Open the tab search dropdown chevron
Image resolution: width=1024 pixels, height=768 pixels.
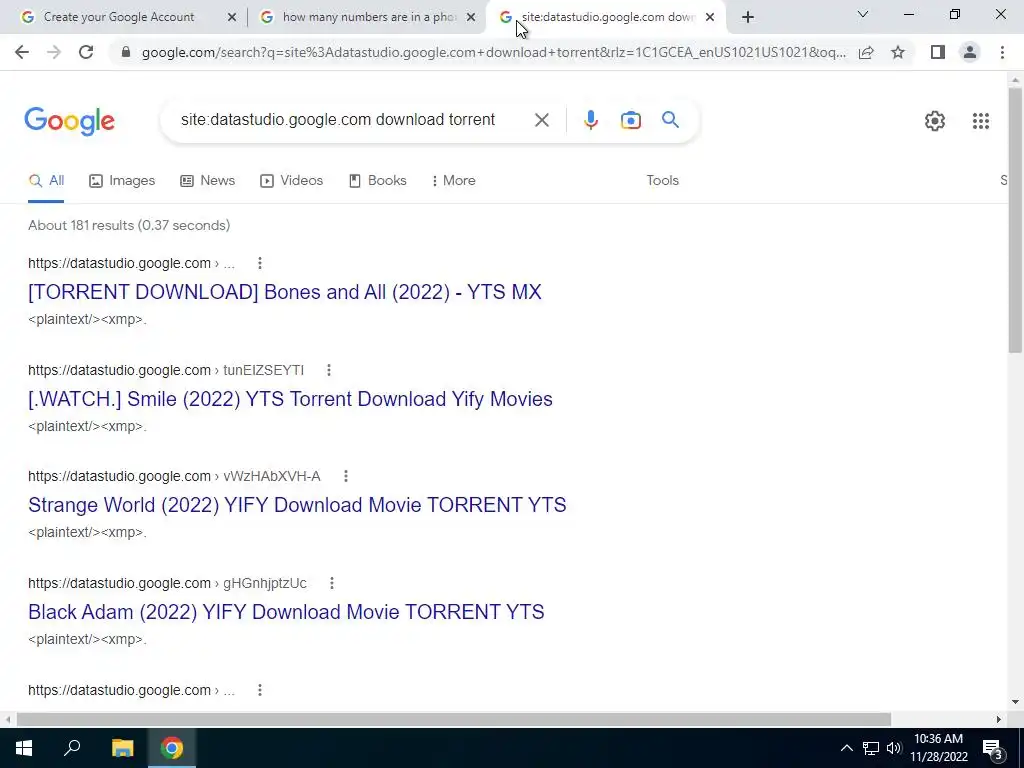click(863, 14)
